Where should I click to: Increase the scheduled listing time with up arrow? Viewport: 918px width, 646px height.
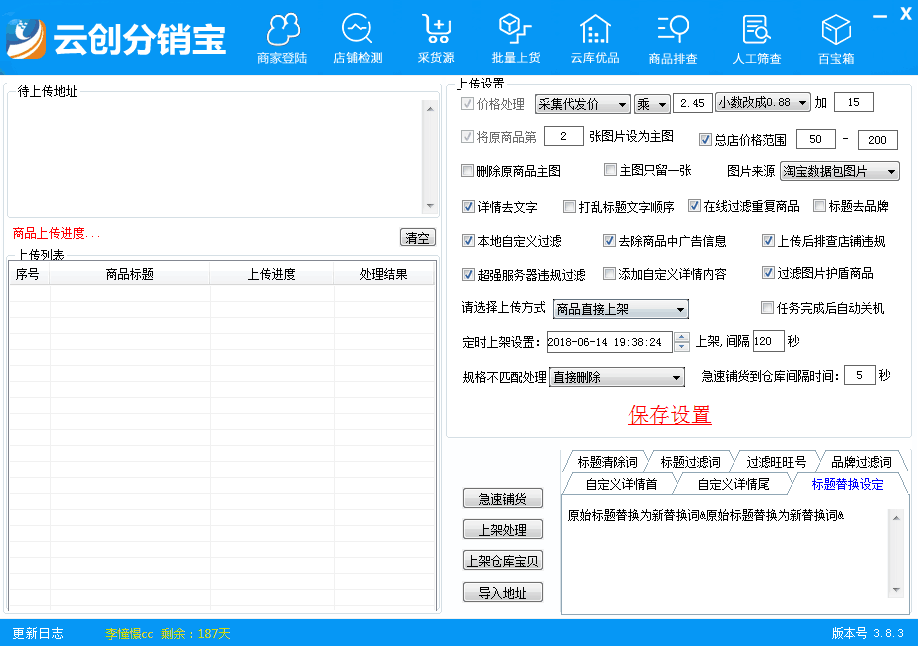tap(681, 337)
